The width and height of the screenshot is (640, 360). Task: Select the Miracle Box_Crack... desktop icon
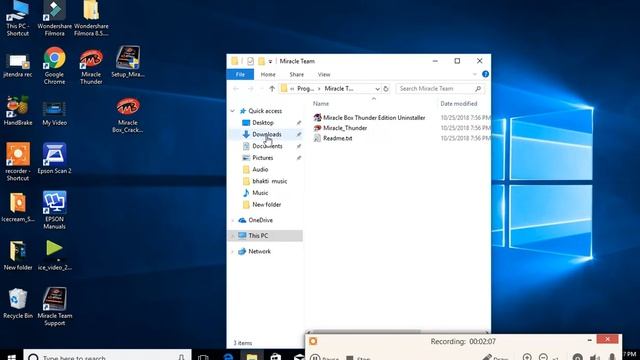coord(128,115)
